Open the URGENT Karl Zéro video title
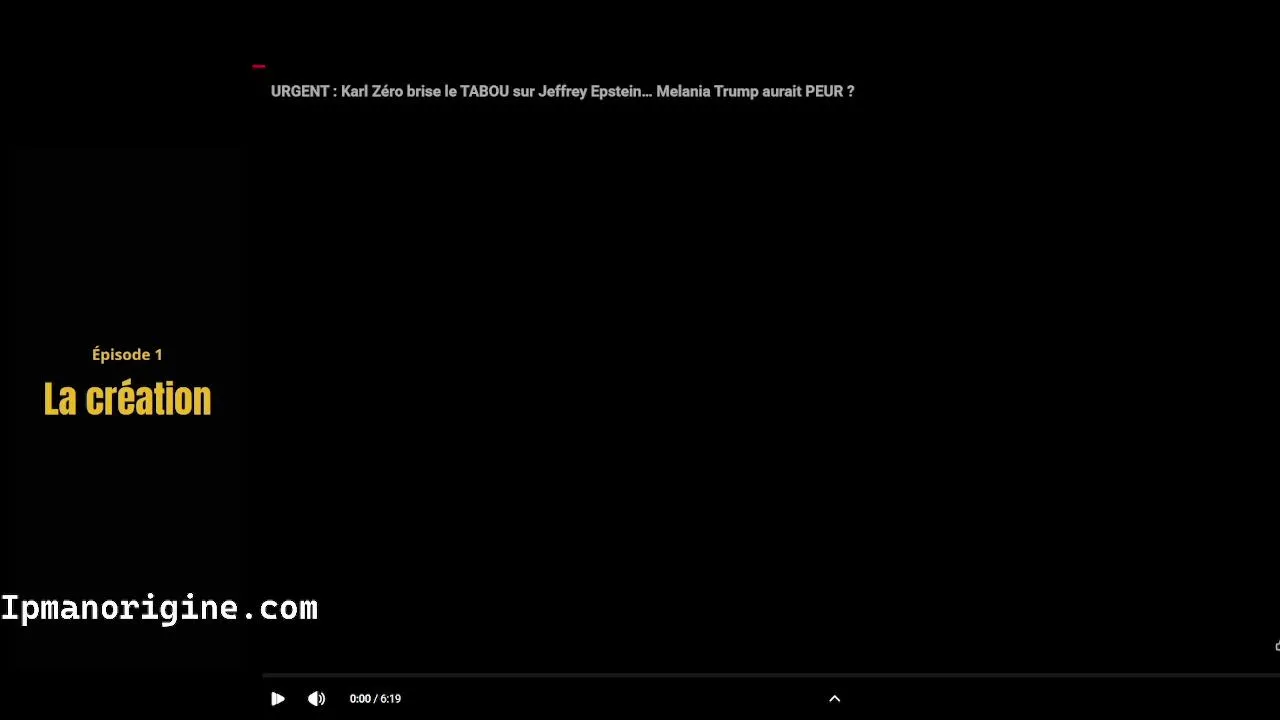1280x720 pixels. [562, 91]
